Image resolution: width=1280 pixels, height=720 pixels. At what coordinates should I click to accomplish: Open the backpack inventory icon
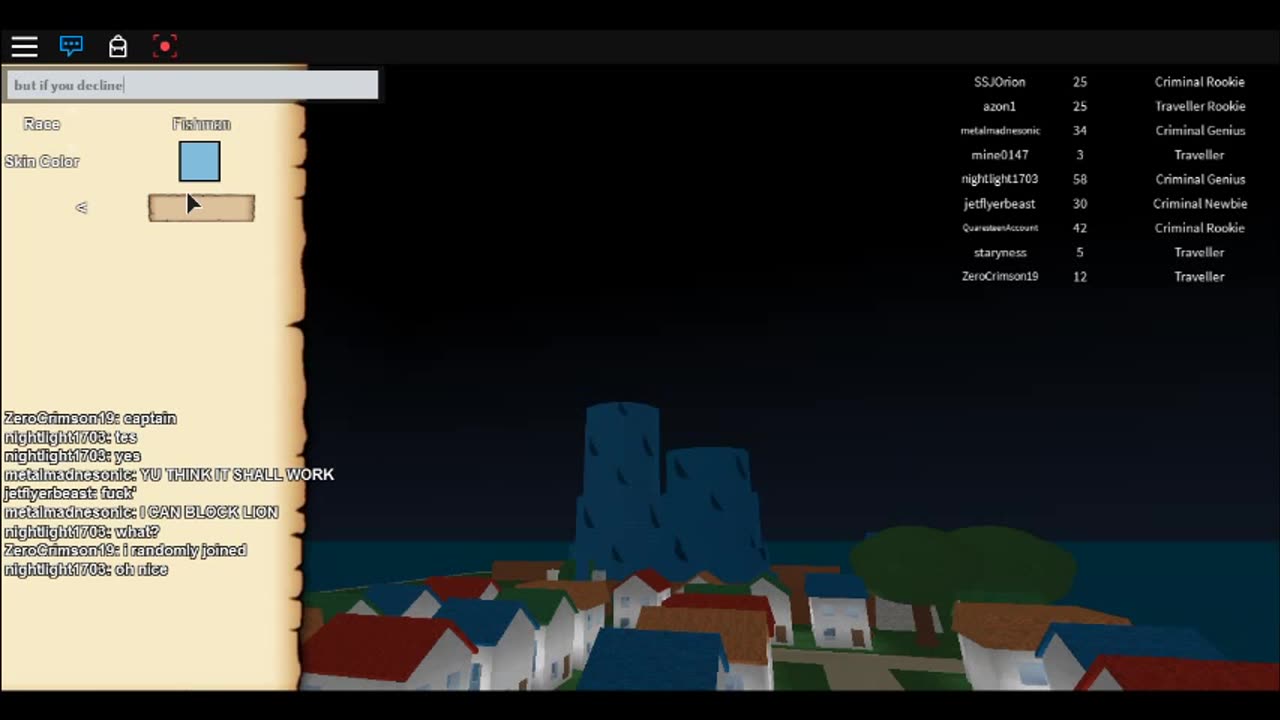[x=118, y=46]
